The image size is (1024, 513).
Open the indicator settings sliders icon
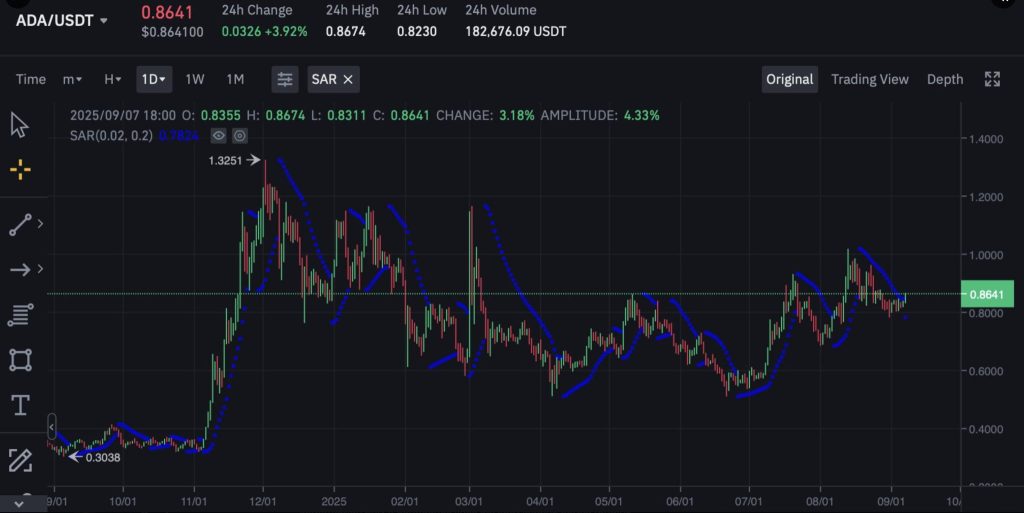pos(285,79)
